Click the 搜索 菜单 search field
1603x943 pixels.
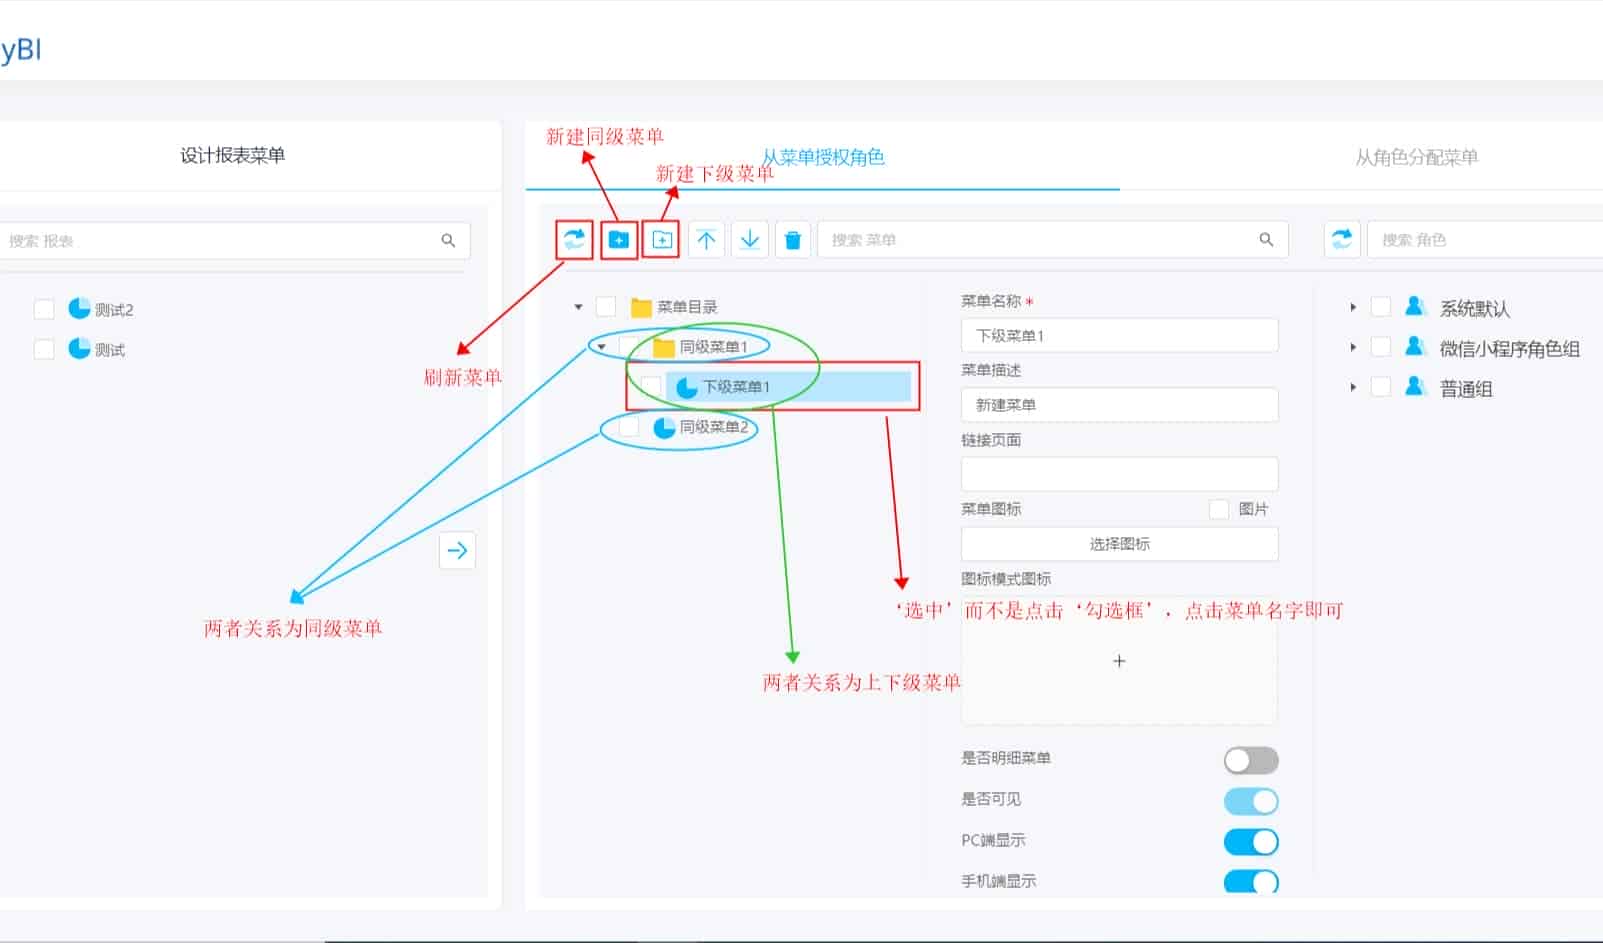point(1053,240)
